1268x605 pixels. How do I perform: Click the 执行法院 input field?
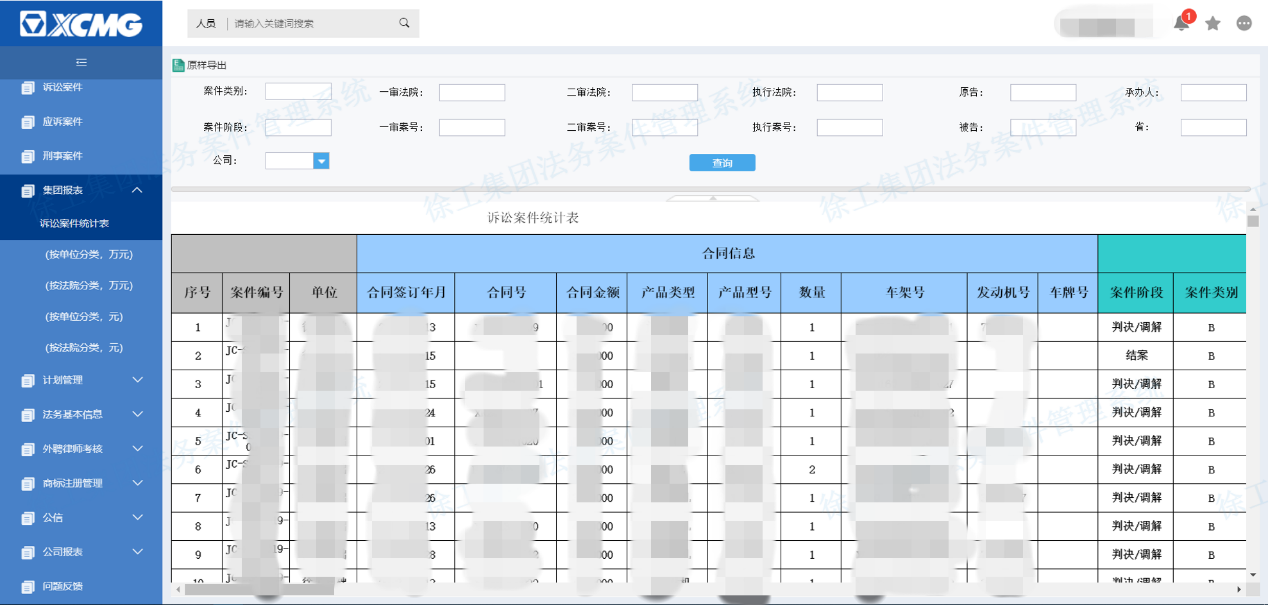pyautogui.click(x=850, y=92)
